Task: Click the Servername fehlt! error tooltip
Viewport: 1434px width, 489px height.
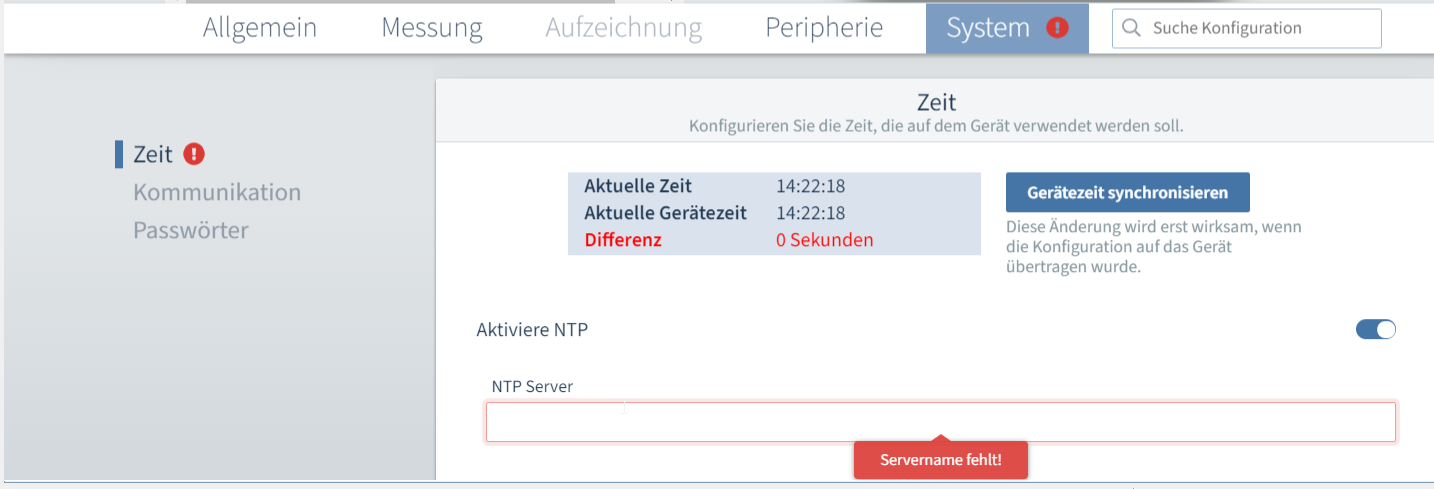Action: (940, 460)
